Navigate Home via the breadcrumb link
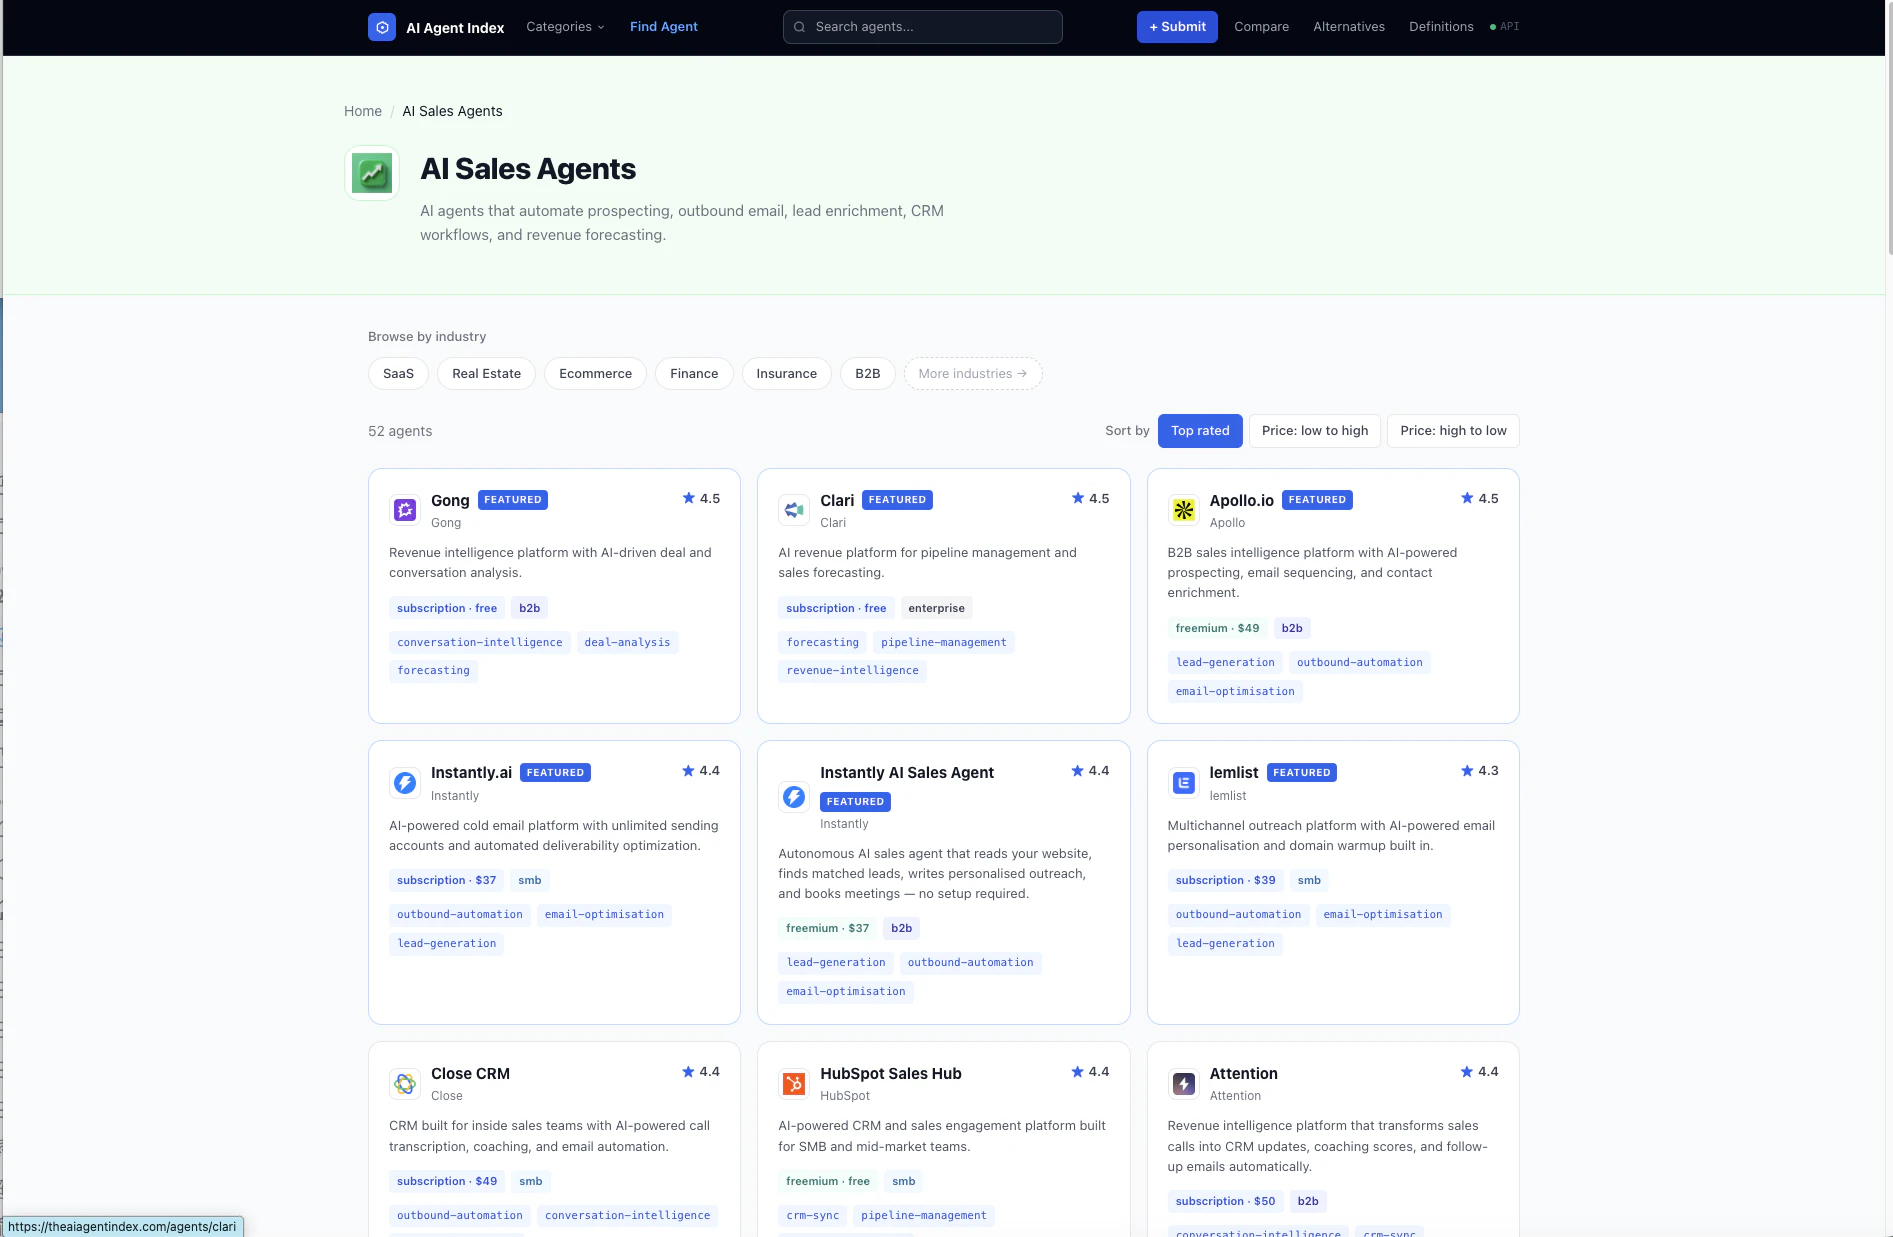1893x1237 pixels. [x=362, y=111]
